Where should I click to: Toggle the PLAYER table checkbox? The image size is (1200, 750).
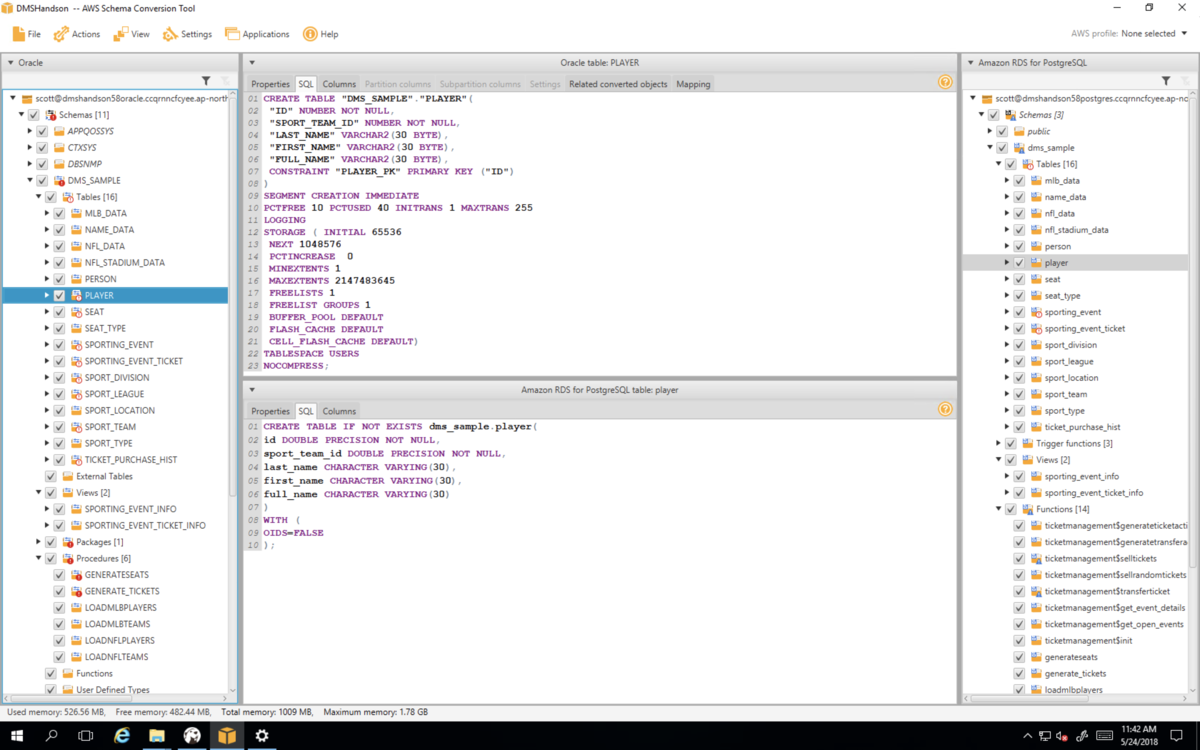click(59, 296)
